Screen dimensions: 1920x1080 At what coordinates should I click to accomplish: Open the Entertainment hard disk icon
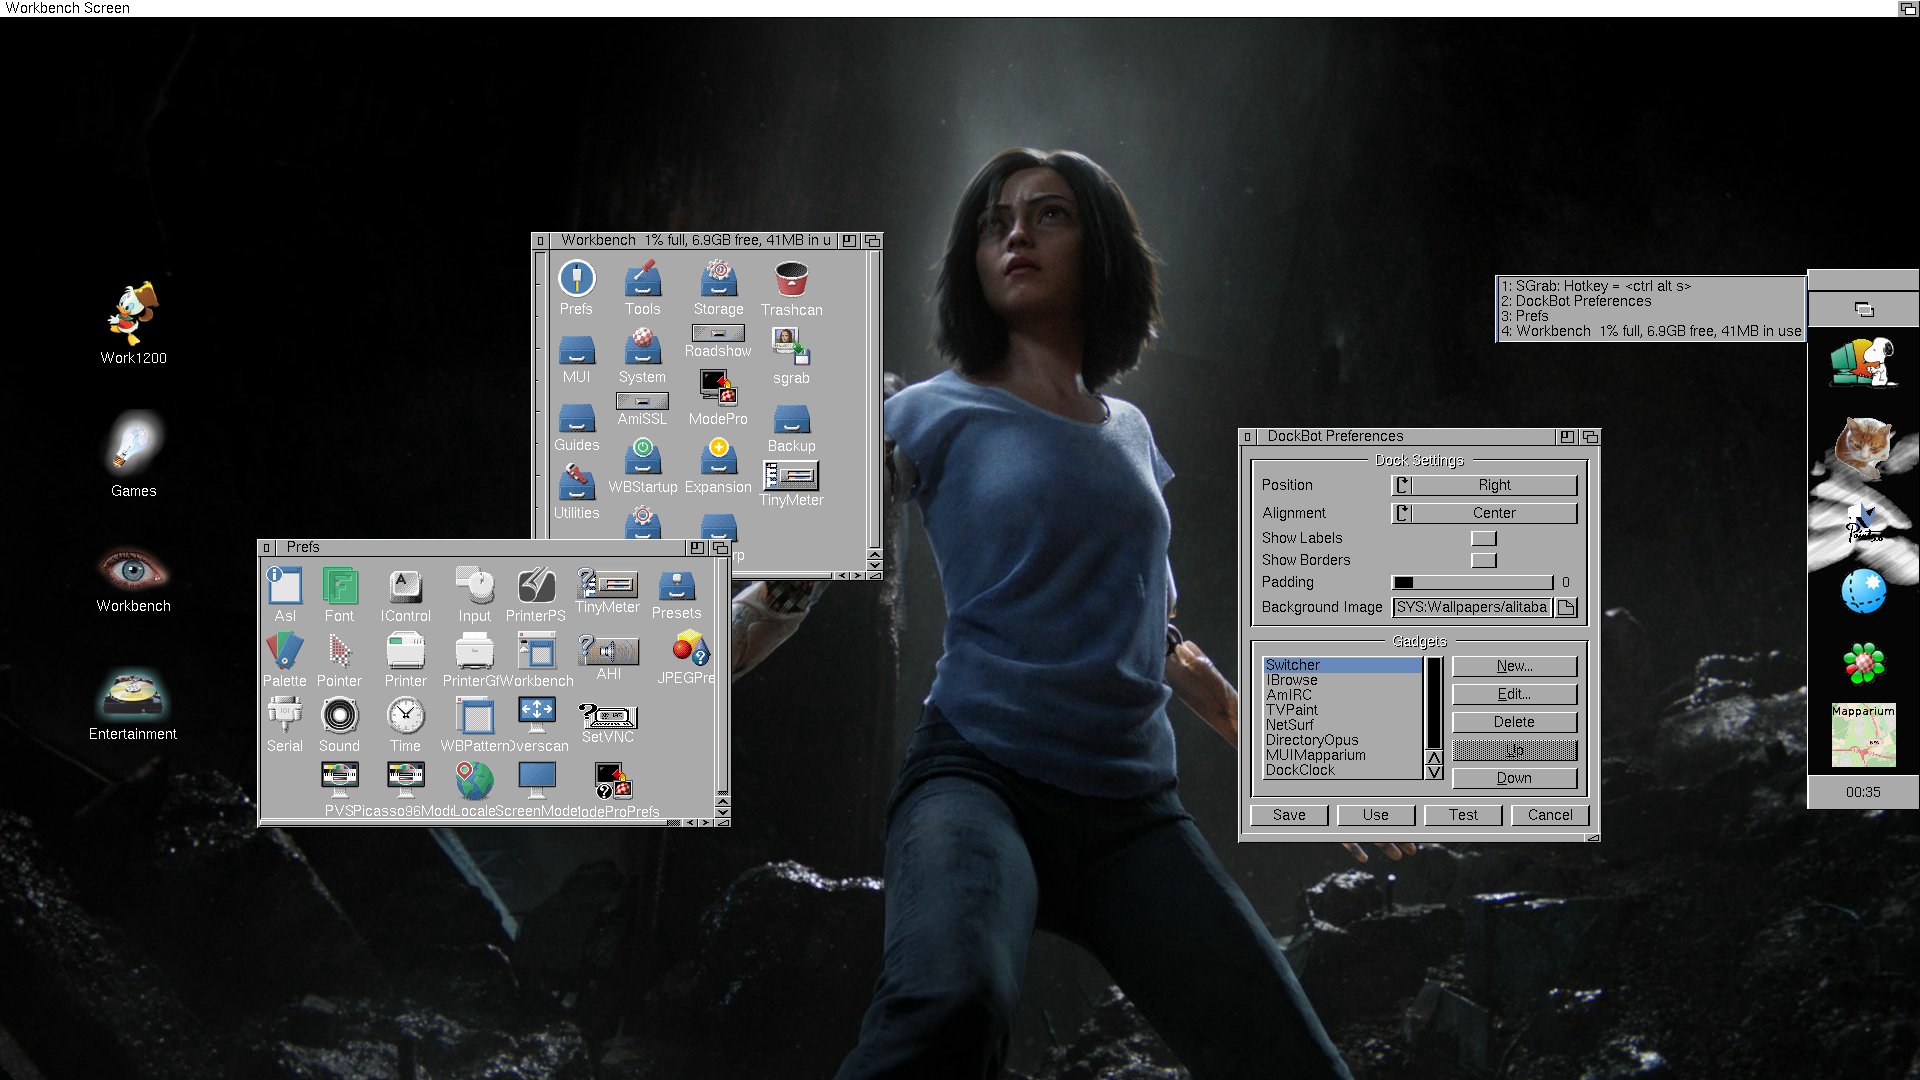tap(133, 703)
